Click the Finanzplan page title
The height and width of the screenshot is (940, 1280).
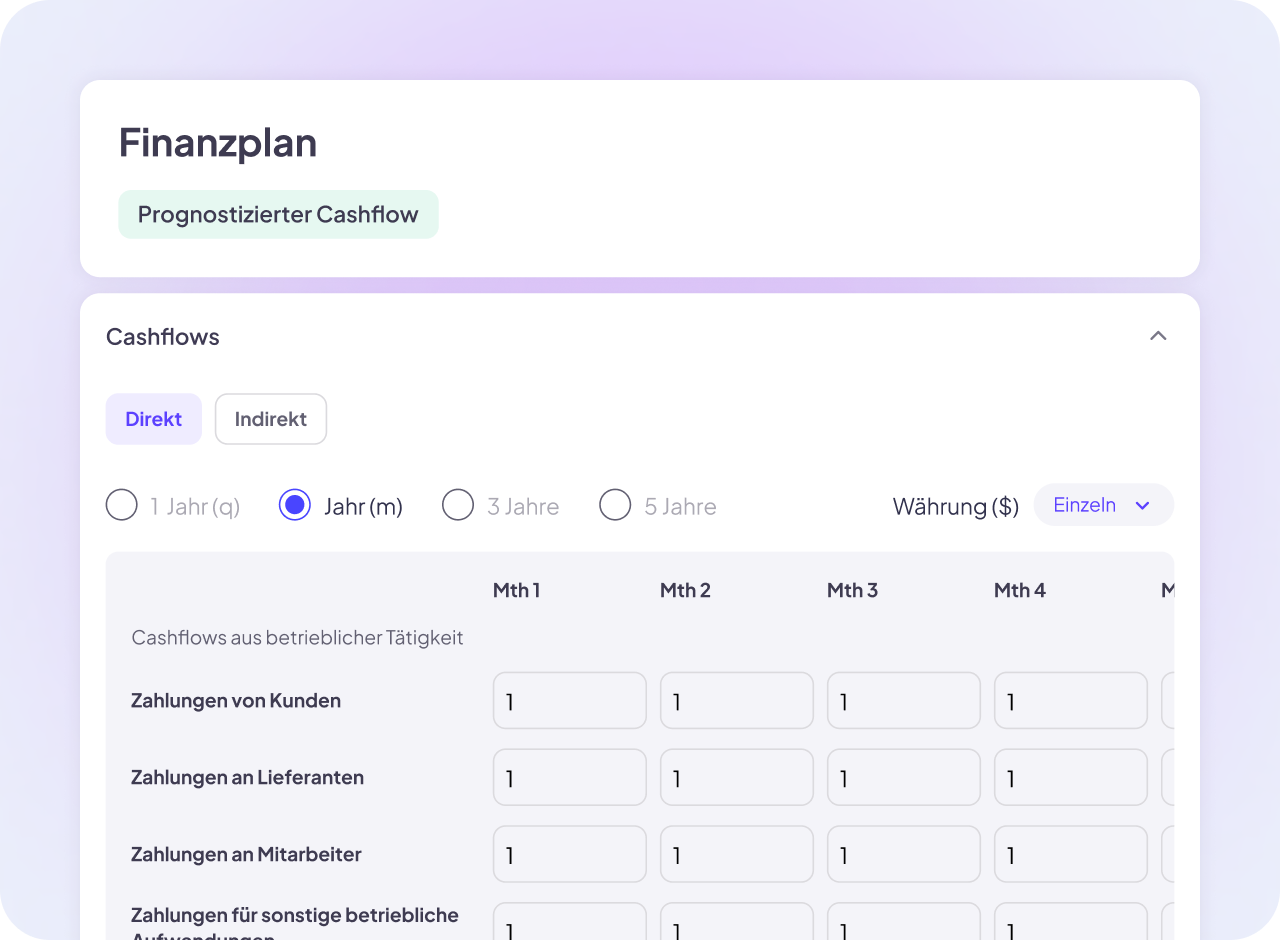tap(218, 142)
